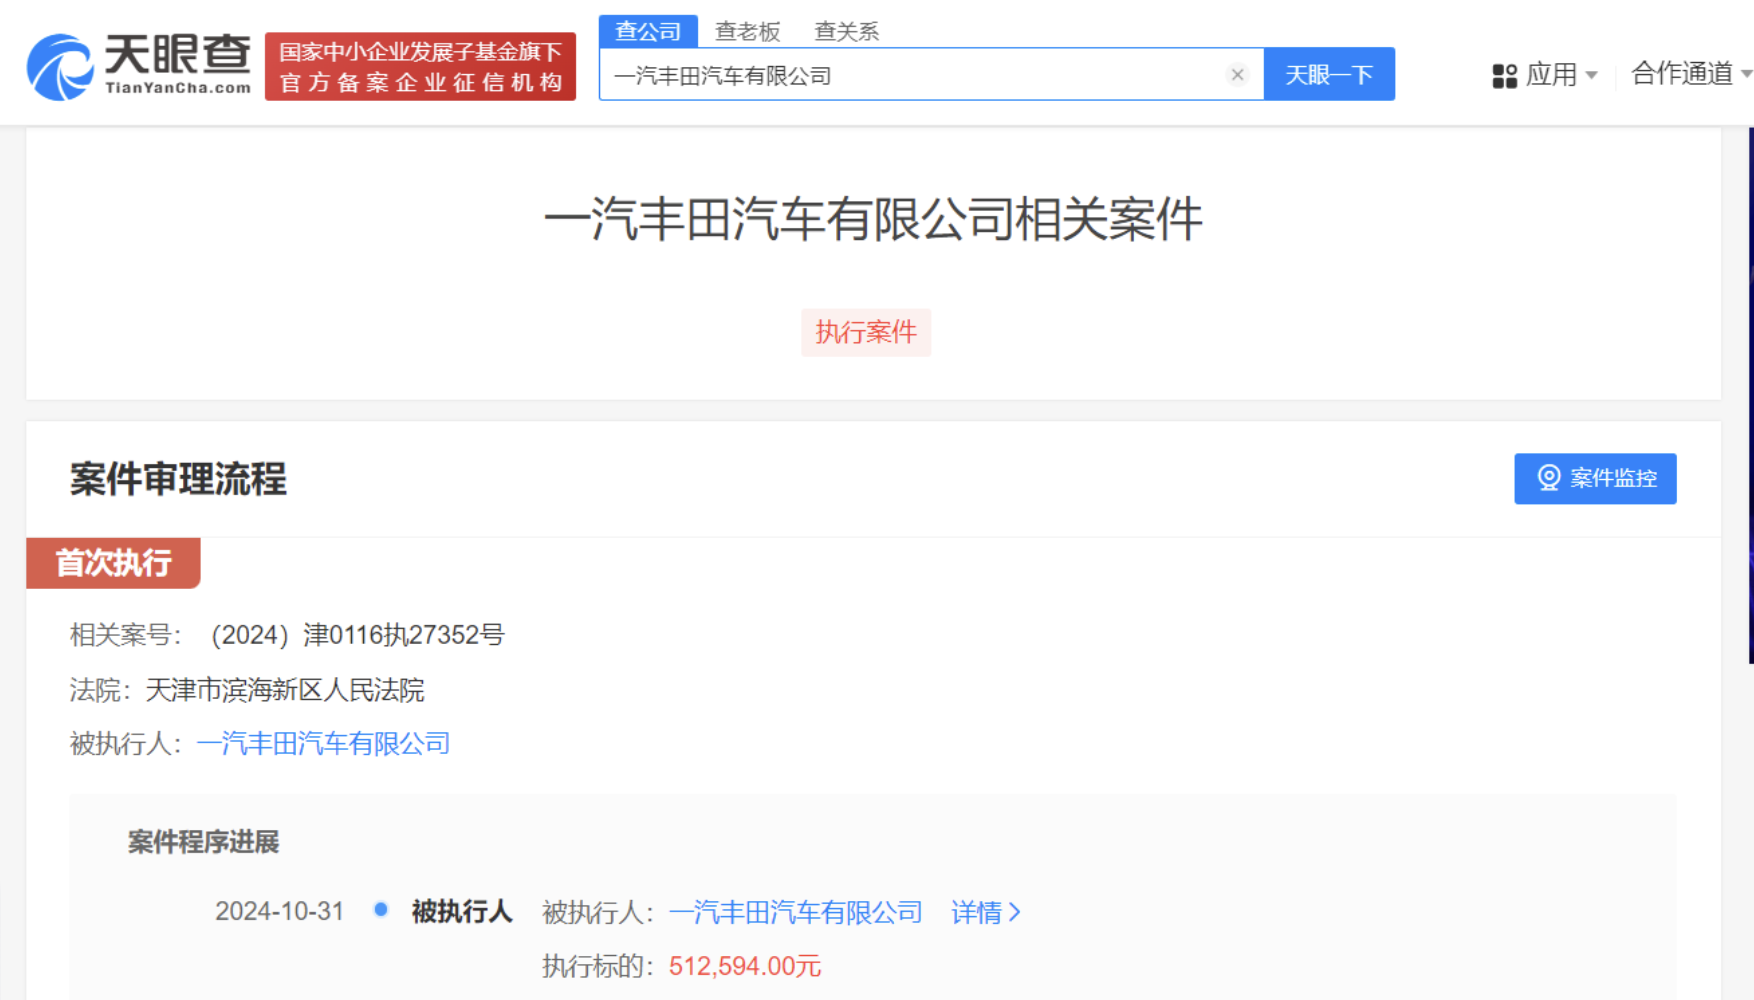Click the TianYanCha logo icon
Viewport: 1754px width, 1000px height.
[x=59, y=67]
